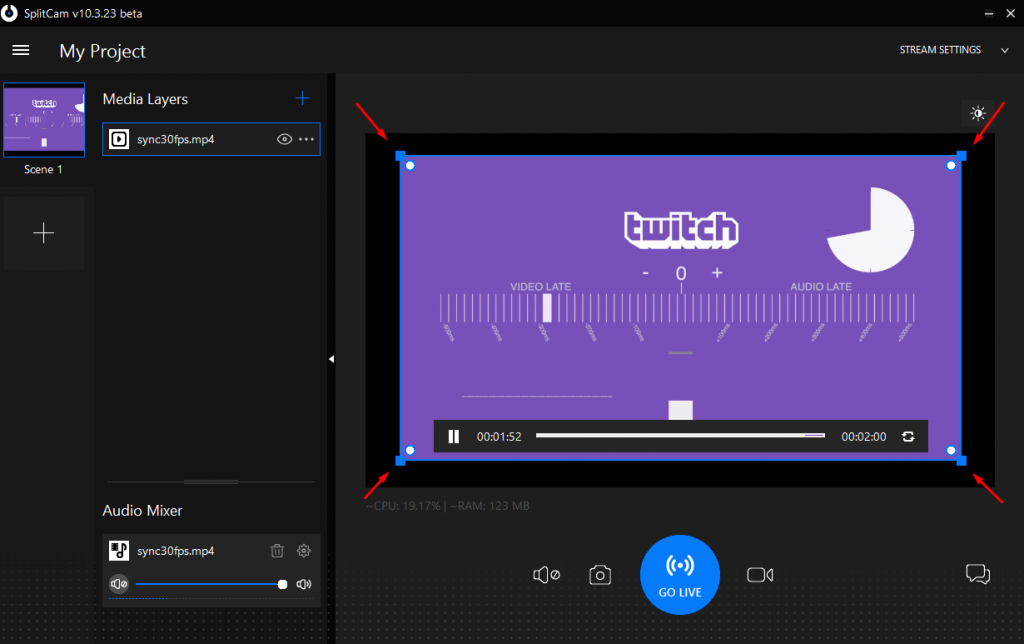Seek on the video progress bar
The width and height of the screenshot is (1024, 644).
680,436
